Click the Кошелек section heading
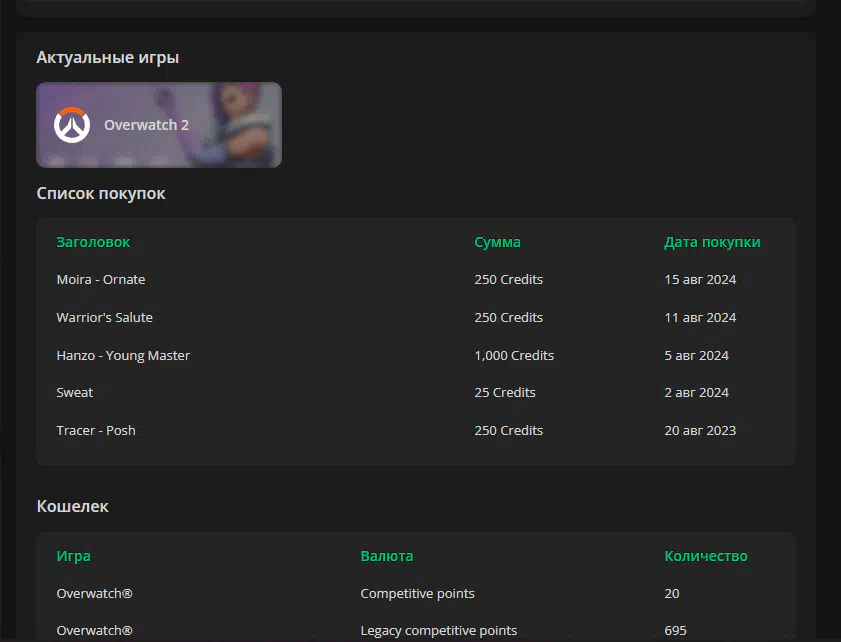 click(72, 506)
